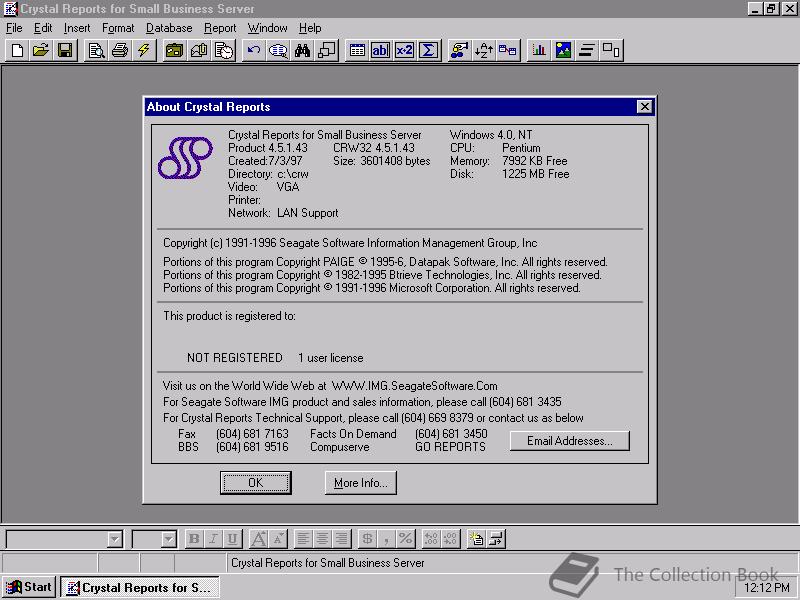This screenshot has width=800, height=600.
Task: Click the Seagate logo in About dialog
Action: click(x=185, y=158)
